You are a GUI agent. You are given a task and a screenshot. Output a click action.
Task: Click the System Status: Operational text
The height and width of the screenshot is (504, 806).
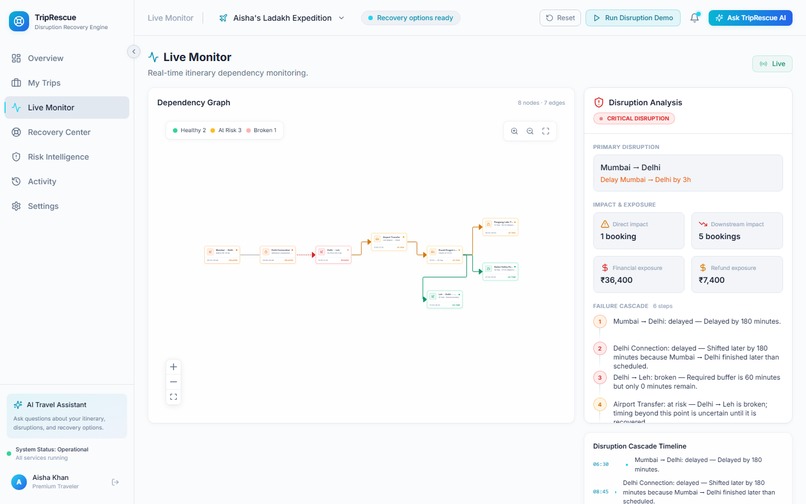tap(52, 449)
